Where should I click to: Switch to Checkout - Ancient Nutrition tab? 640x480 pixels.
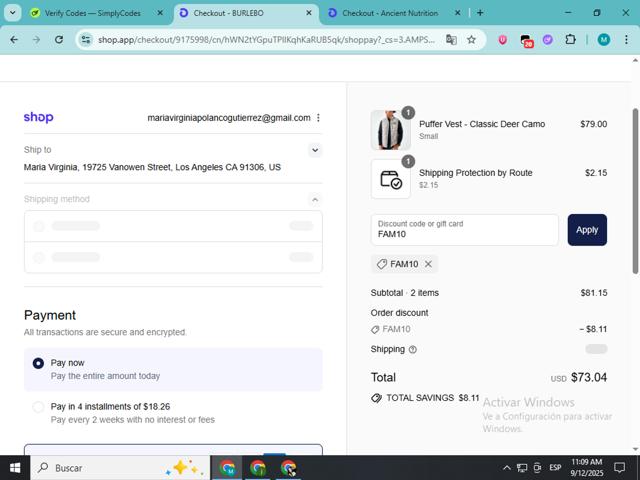pyautogui.click(x=390, y=13)
